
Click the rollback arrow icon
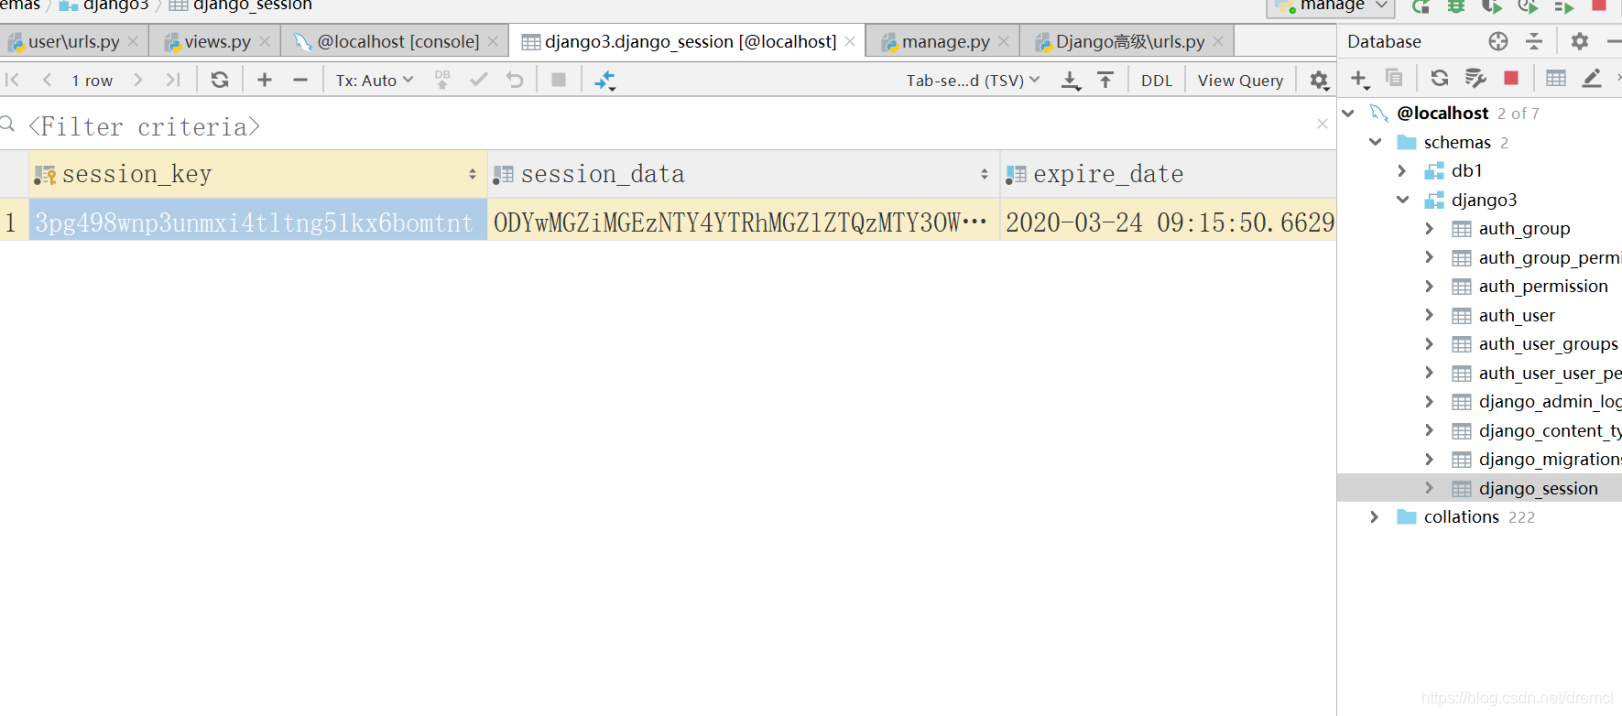pos(515,80)
